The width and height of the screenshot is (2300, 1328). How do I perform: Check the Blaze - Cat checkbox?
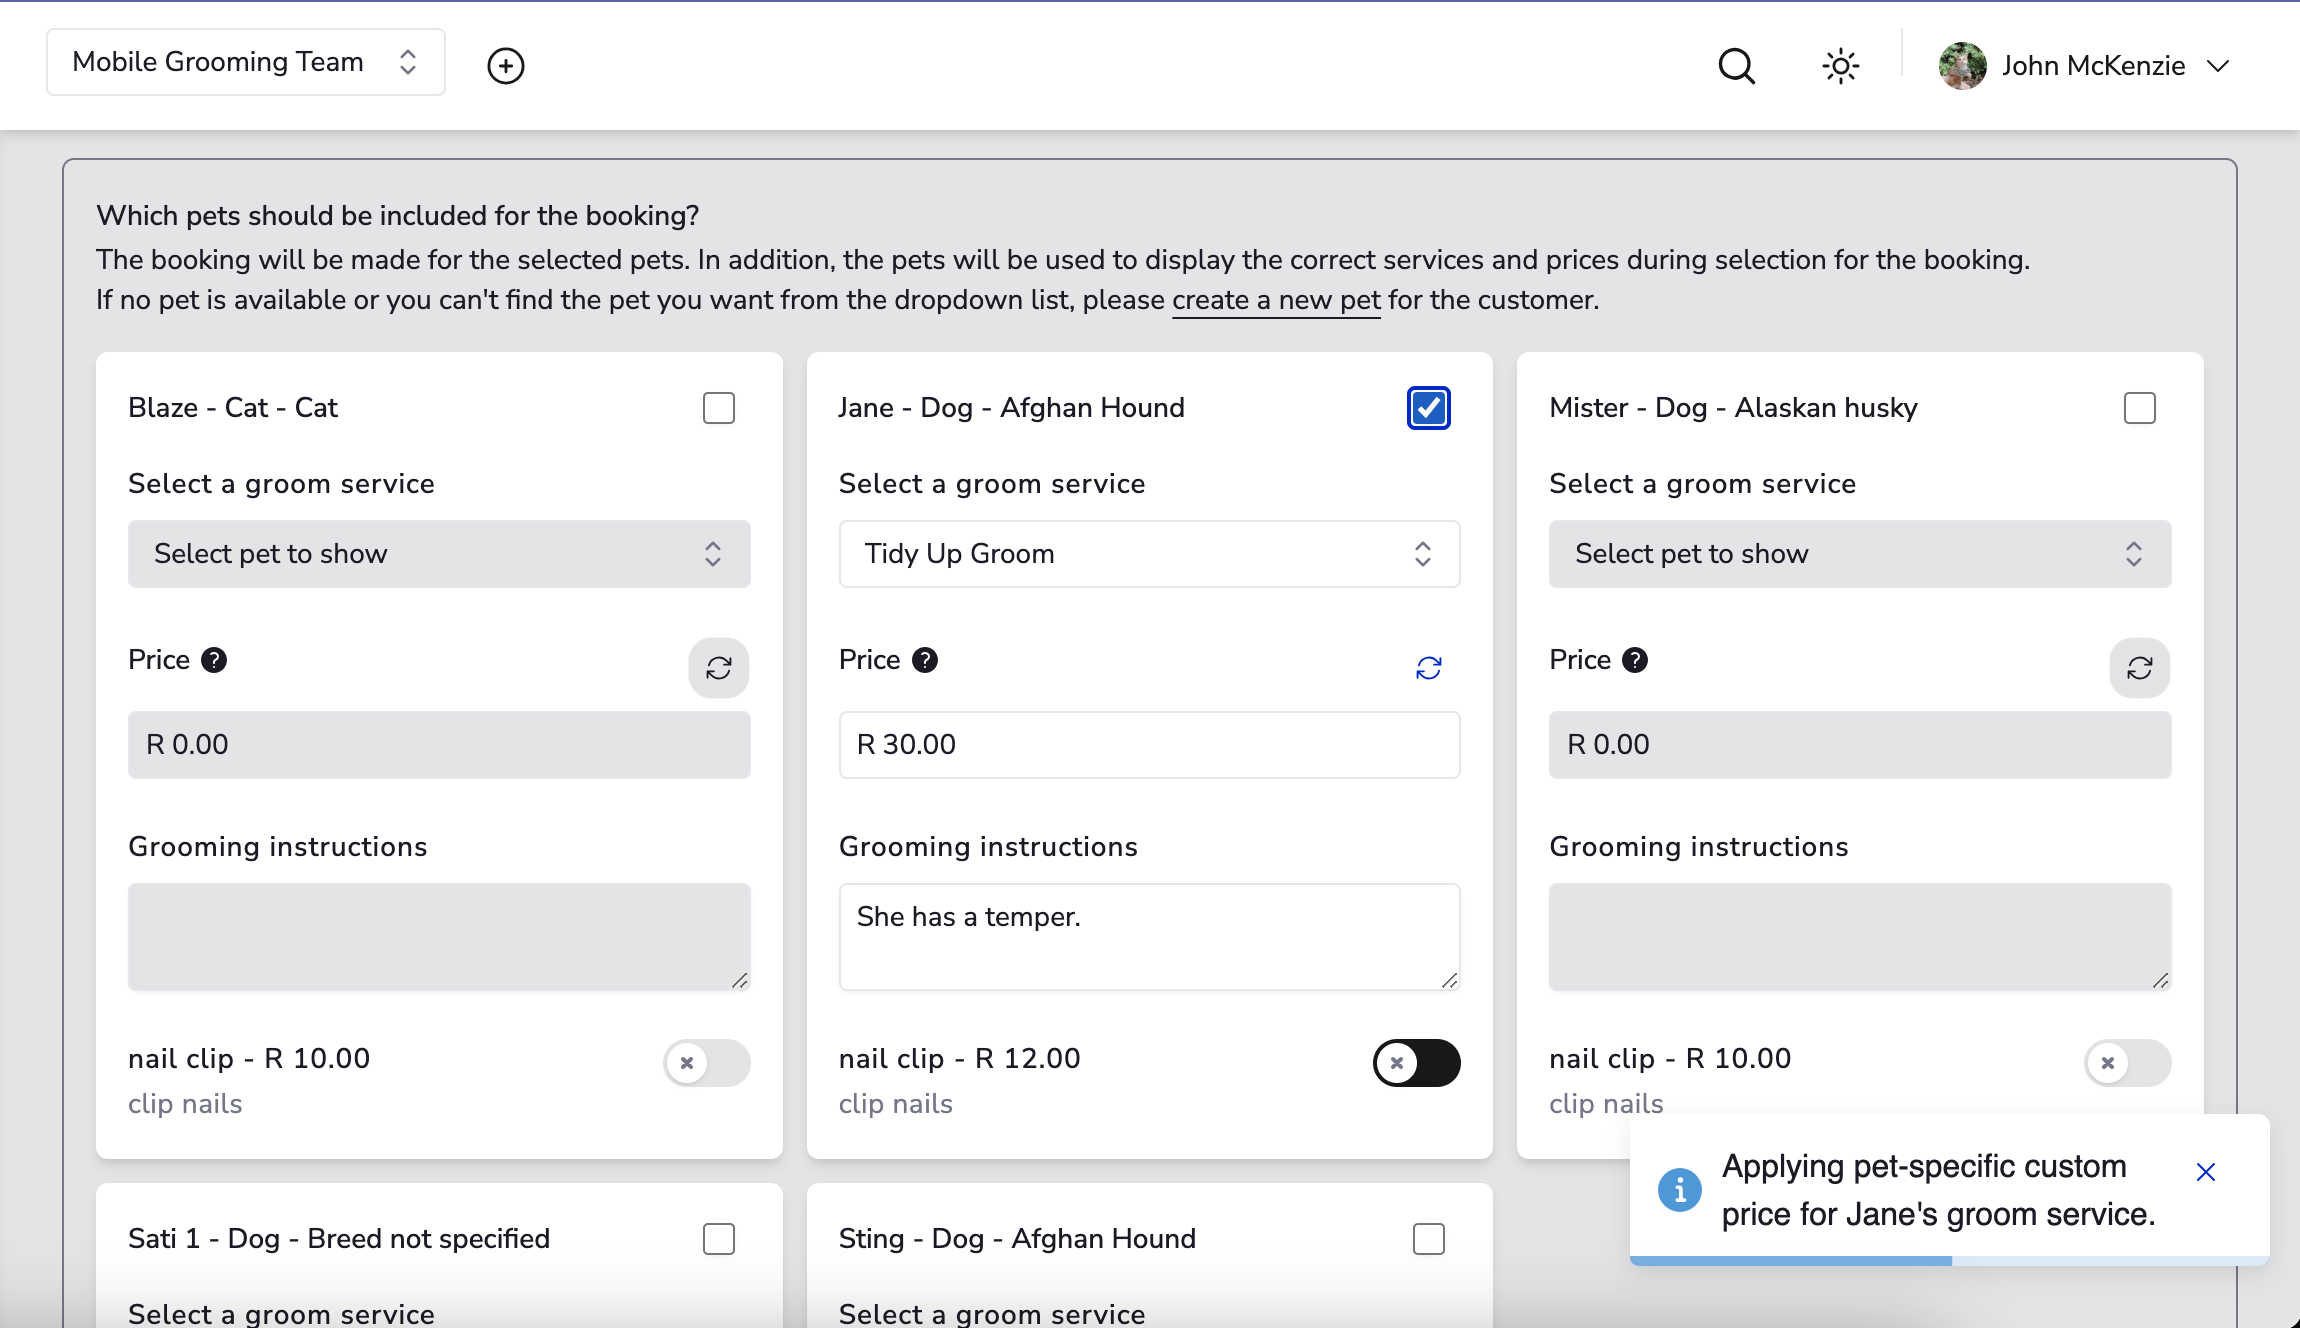click(718, 408)
